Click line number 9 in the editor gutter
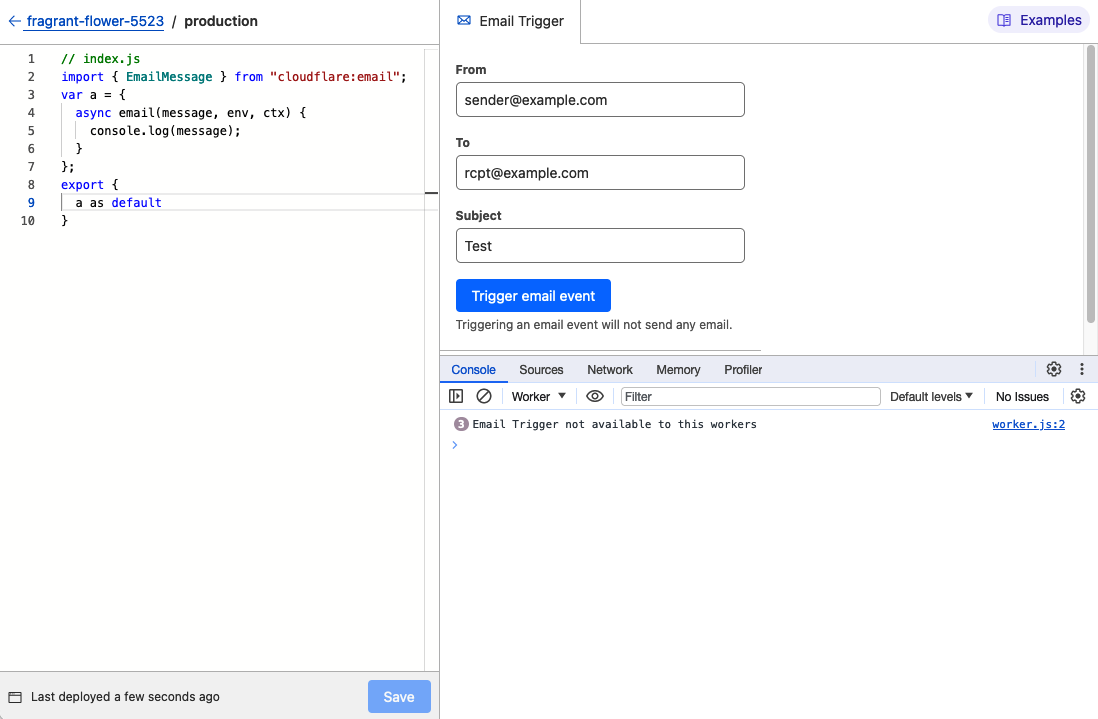Image resolution: width=1098 pixels, height=719 pixels. point(31,202)
